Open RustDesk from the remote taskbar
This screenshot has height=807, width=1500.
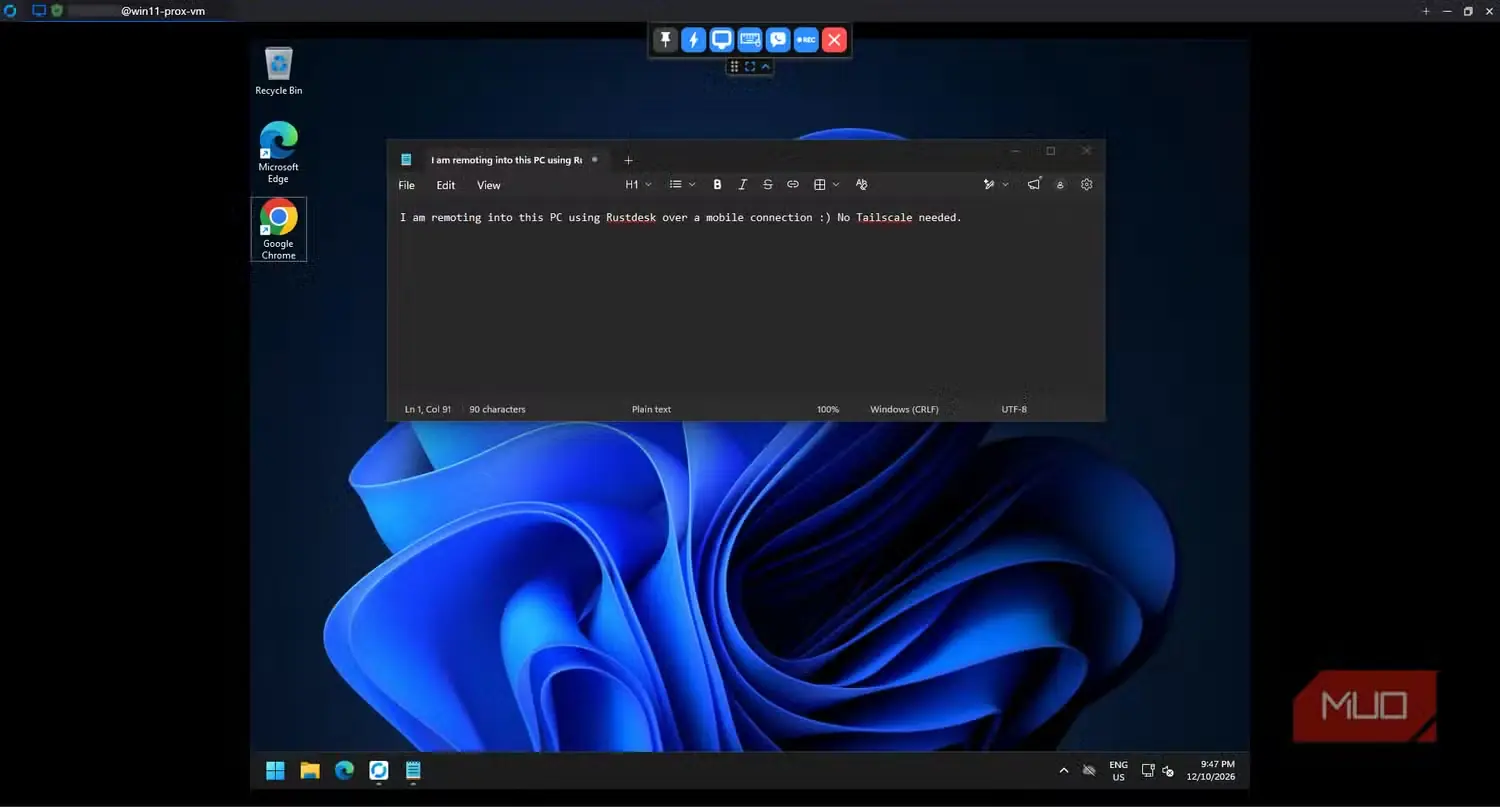(x=379, y=770)
